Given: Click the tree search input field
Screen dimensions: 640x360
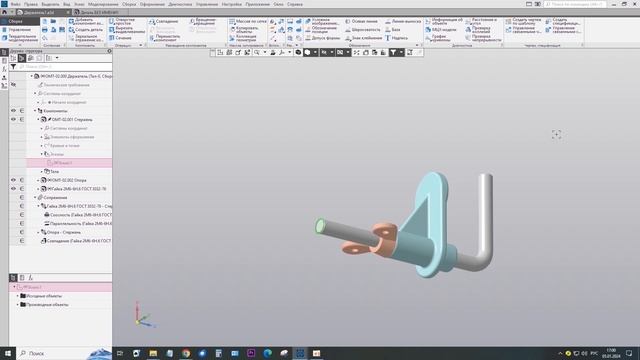Looking at the screenshot, I should 65,67.
